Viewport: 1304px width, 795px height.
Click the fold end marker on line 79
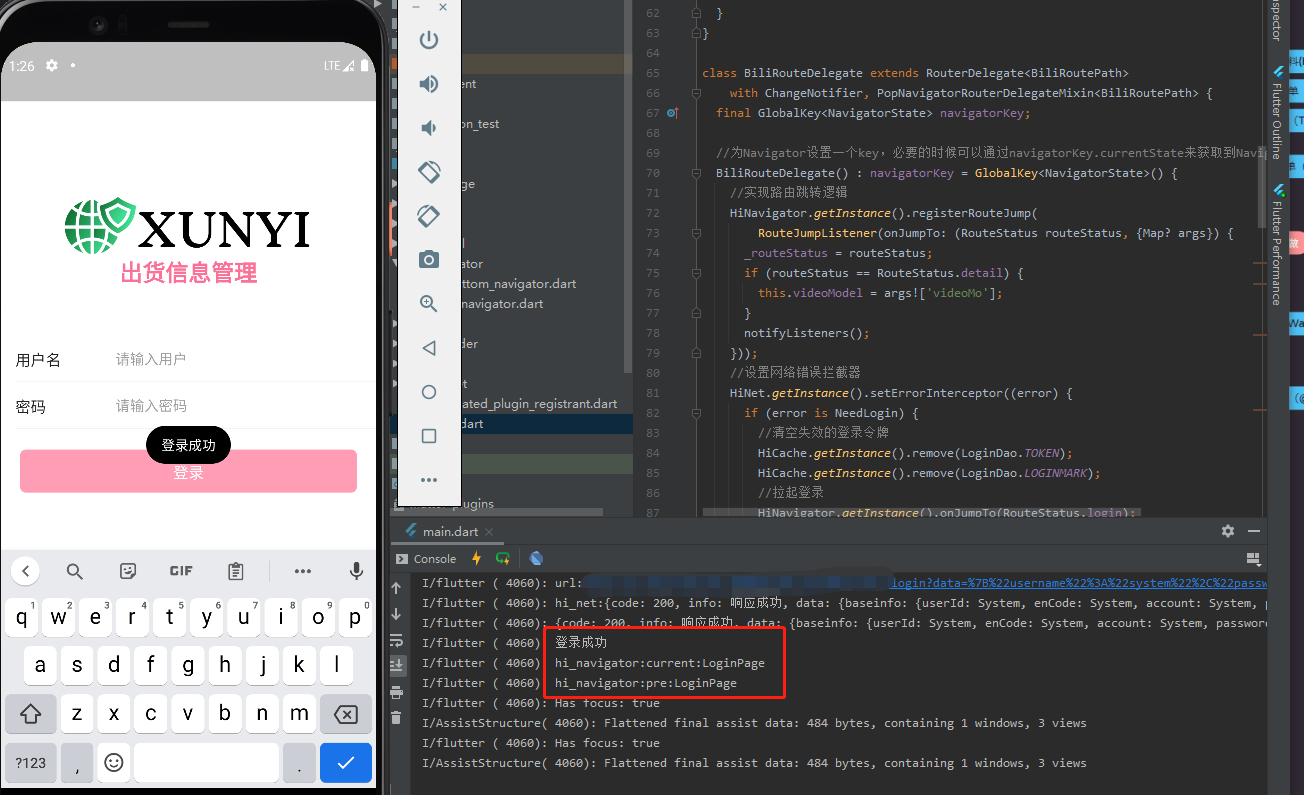pyautogui.click(x=697, y=353)
